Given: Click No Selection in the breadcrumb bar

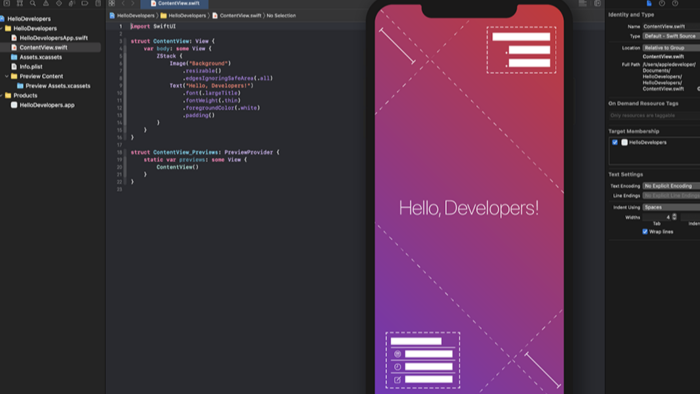Looking at the screenshot, I should [281, 16].
